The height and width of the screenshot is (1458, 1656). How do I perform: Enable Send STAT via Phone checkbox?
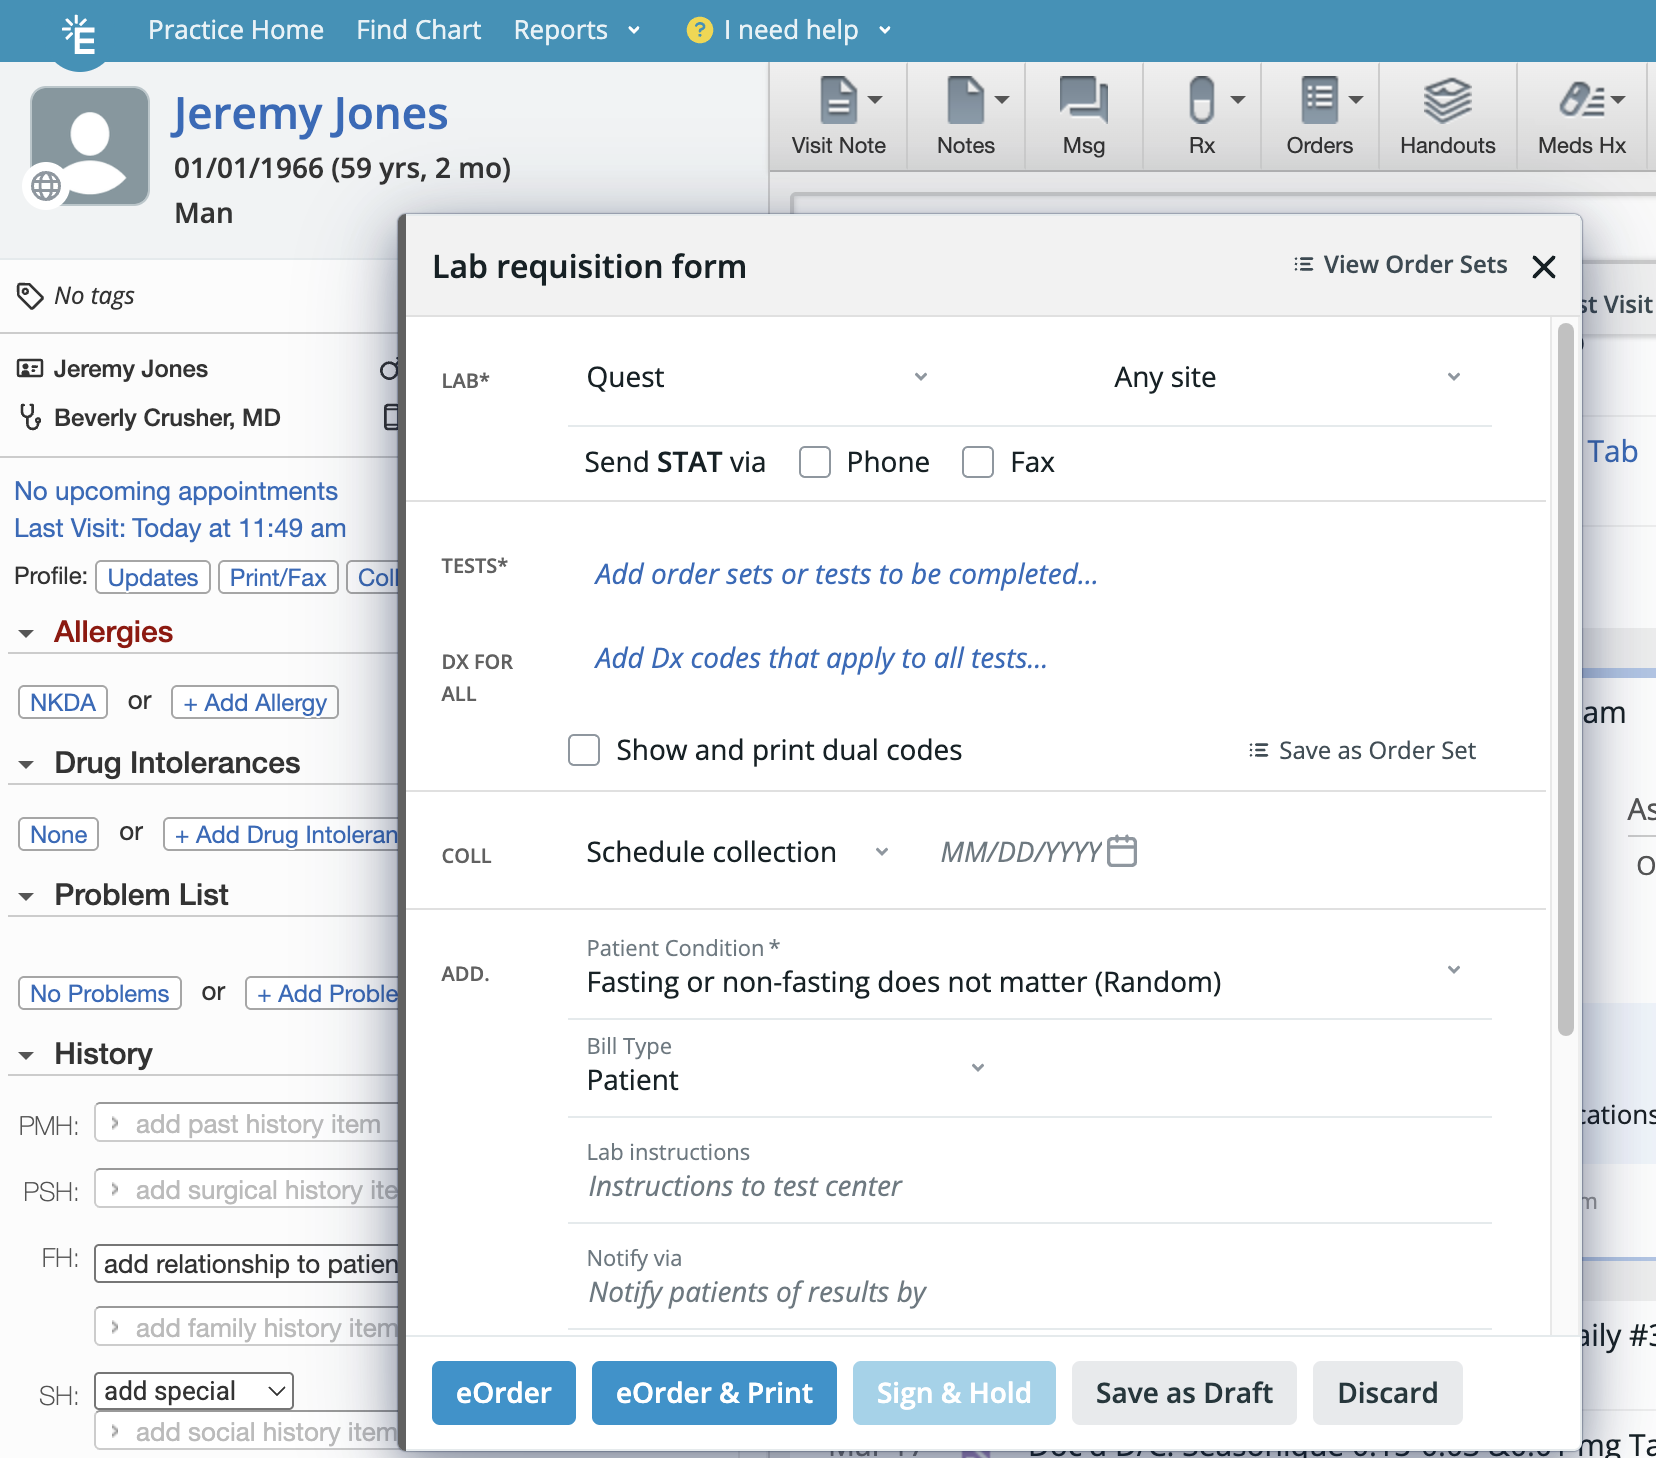(815, 462)
